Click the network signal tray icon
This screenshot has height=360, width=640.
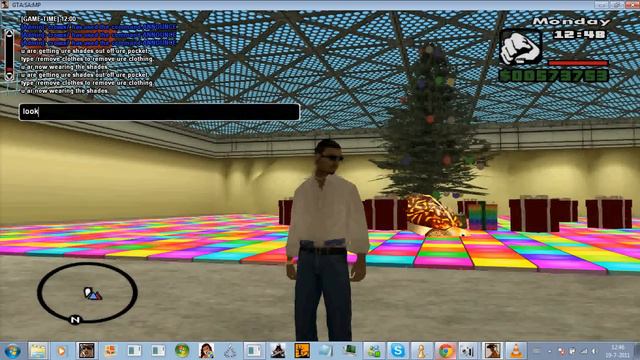584,351
